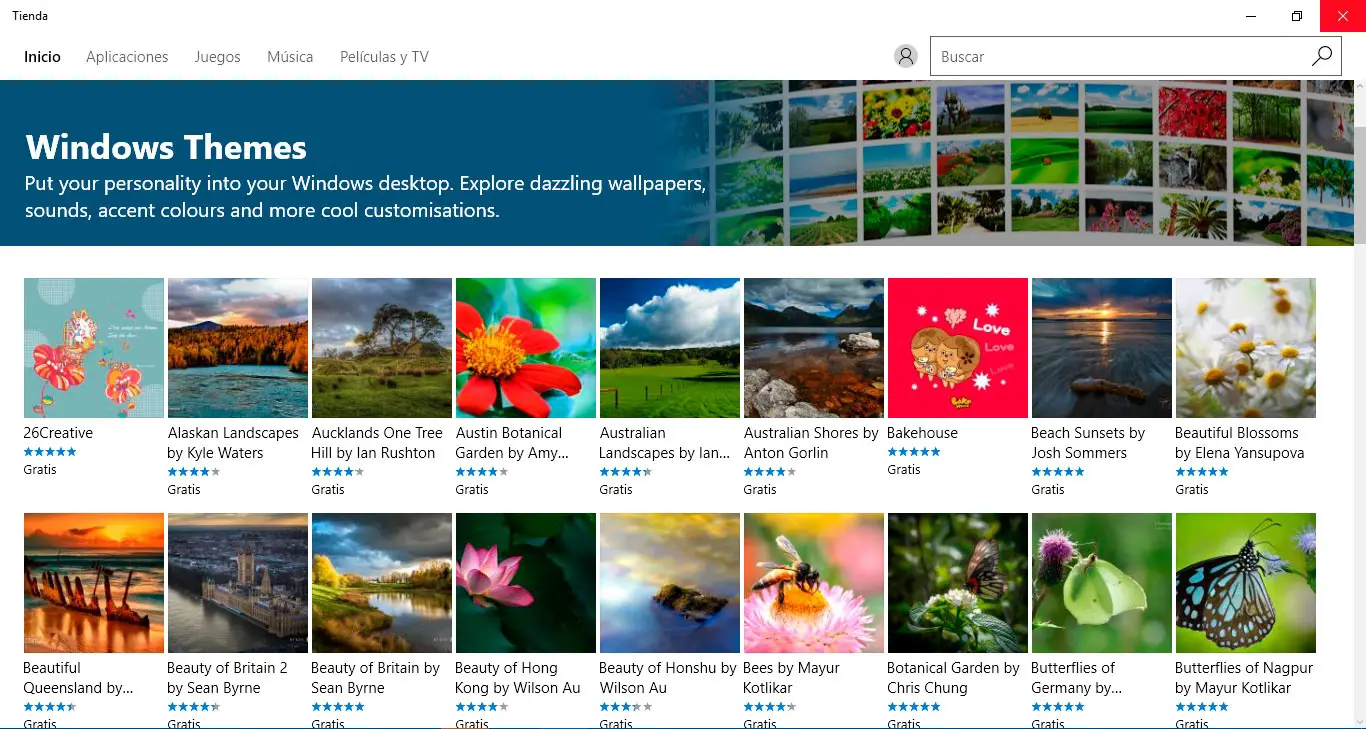
Task: Open the Australian Shores by Anton Gorlin title
Action: [810, 443]
